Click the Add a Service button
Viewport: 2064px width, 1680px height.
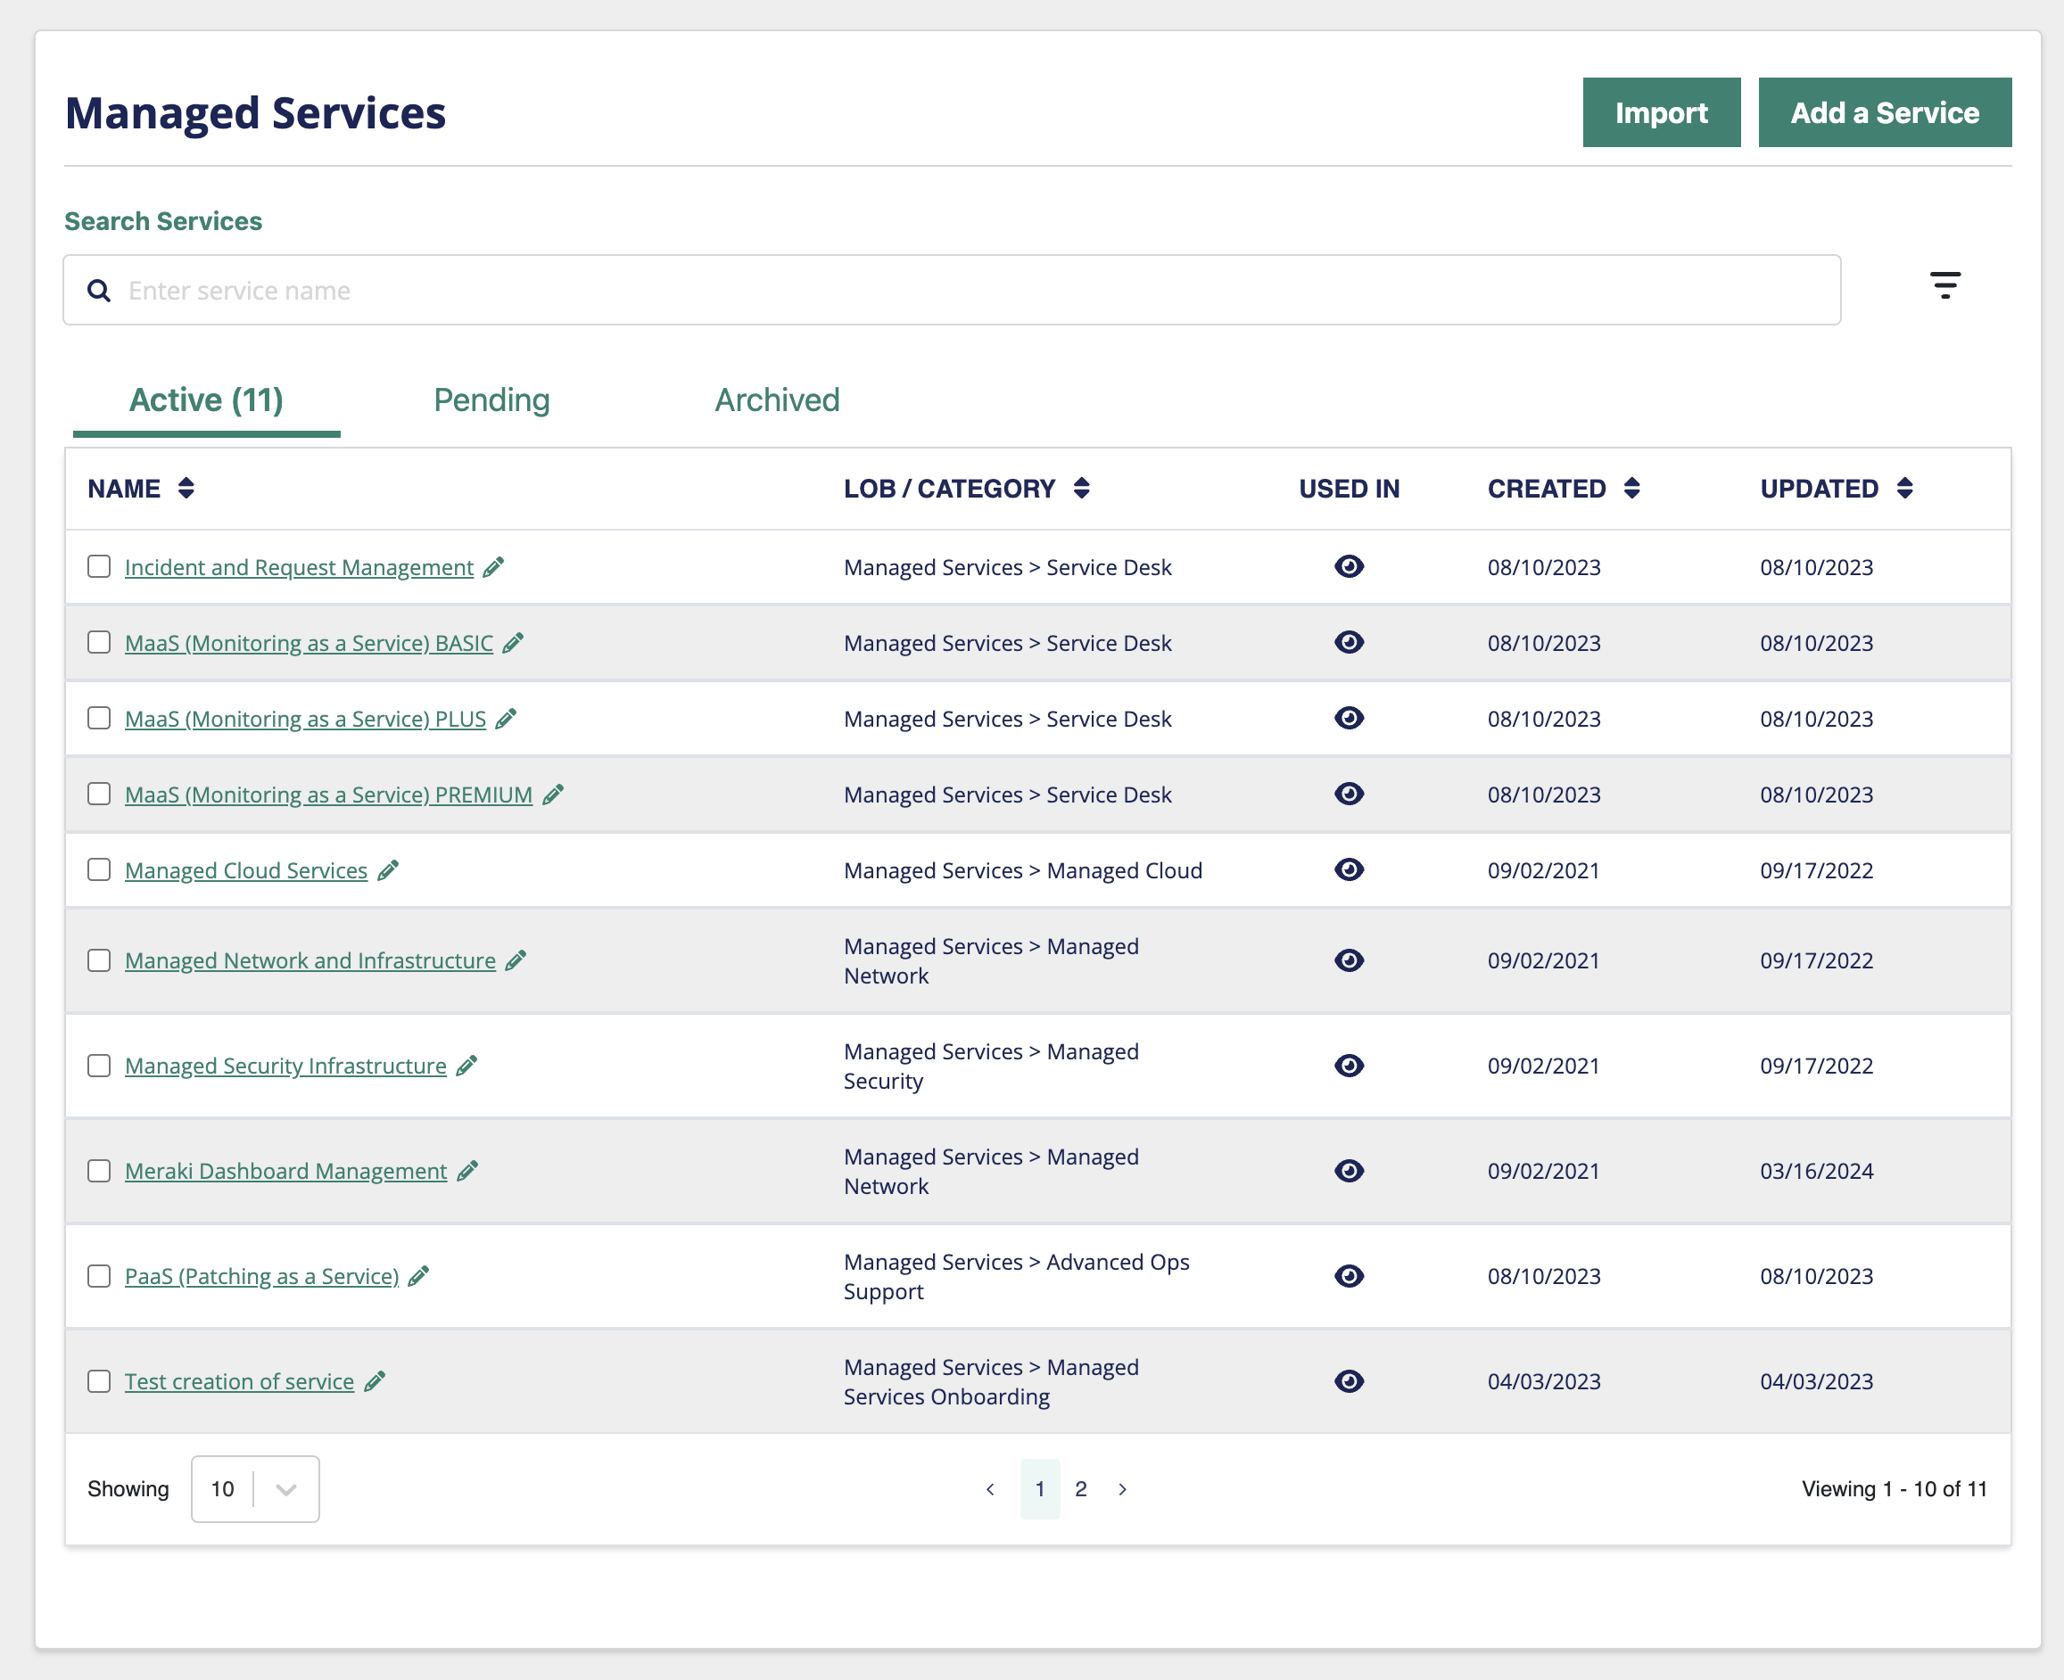(1885, 112)
